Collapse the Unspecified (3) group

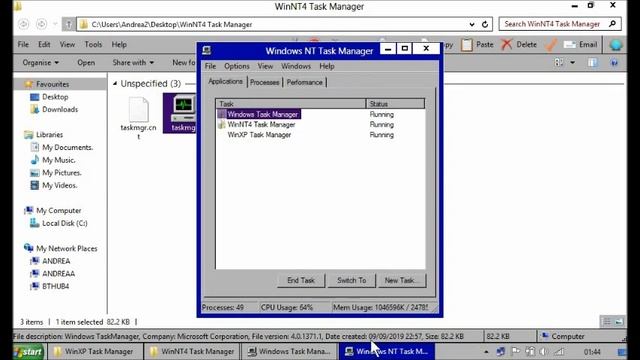pyautogui.click(x=115, y=84)
